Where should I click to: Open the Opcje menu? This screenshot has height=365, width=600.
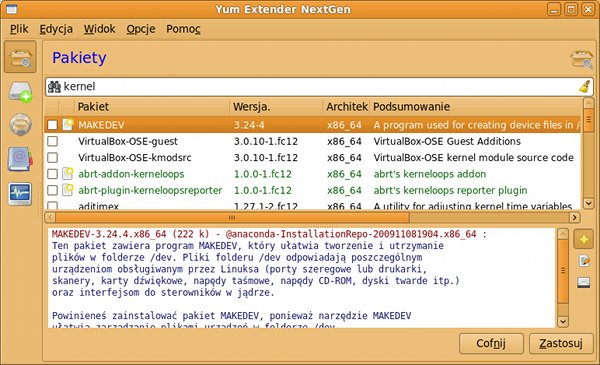tap(141, 29)
